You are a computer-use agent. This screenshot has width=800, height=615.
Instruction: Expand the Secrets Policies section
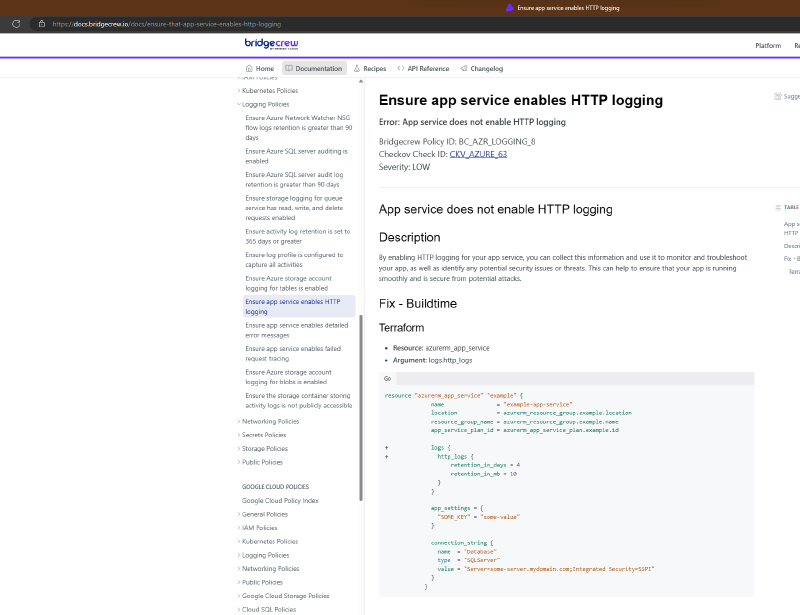pyautogui.click(x=239, y=435)
